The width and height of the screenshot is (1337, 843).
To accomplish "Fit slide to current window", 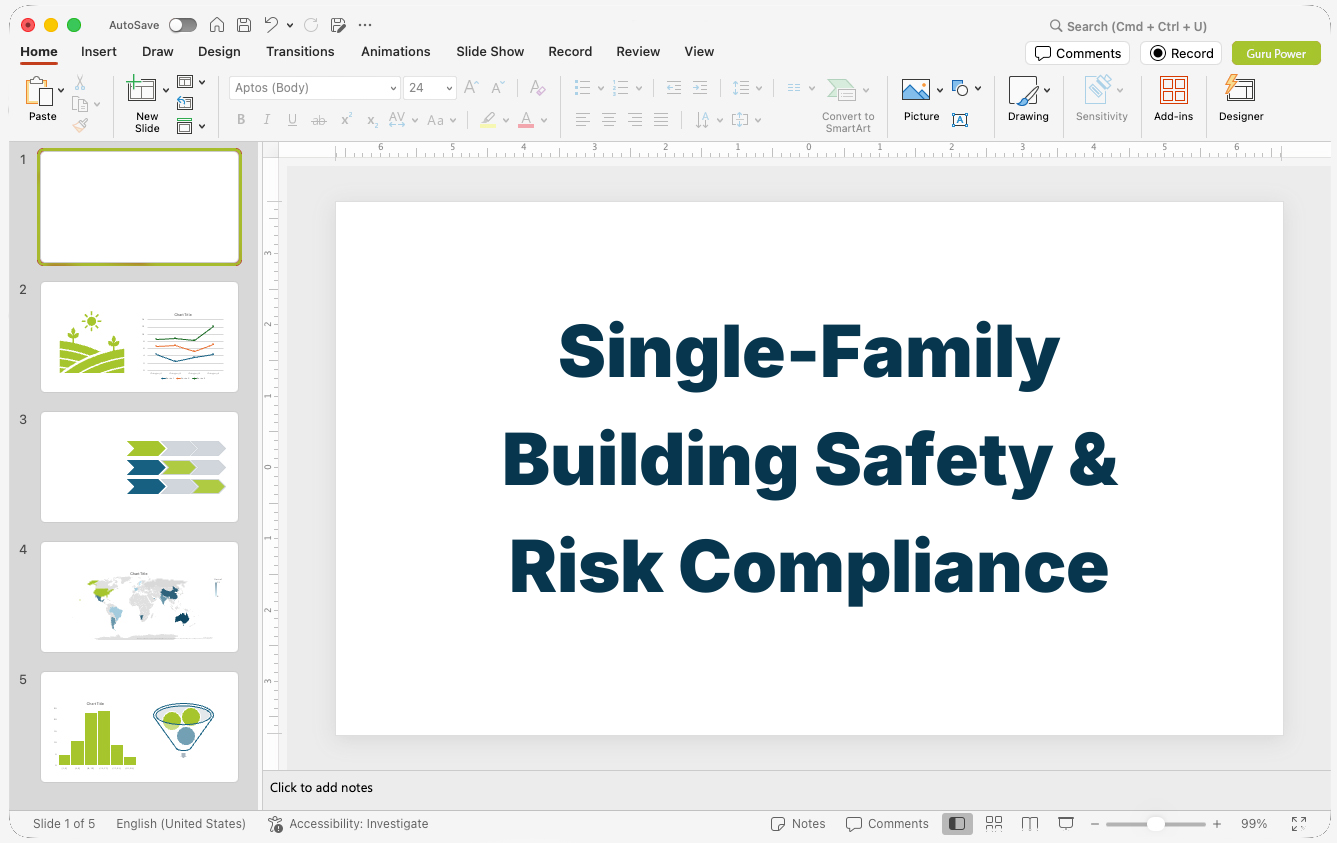I will (x=1299, y=824).
